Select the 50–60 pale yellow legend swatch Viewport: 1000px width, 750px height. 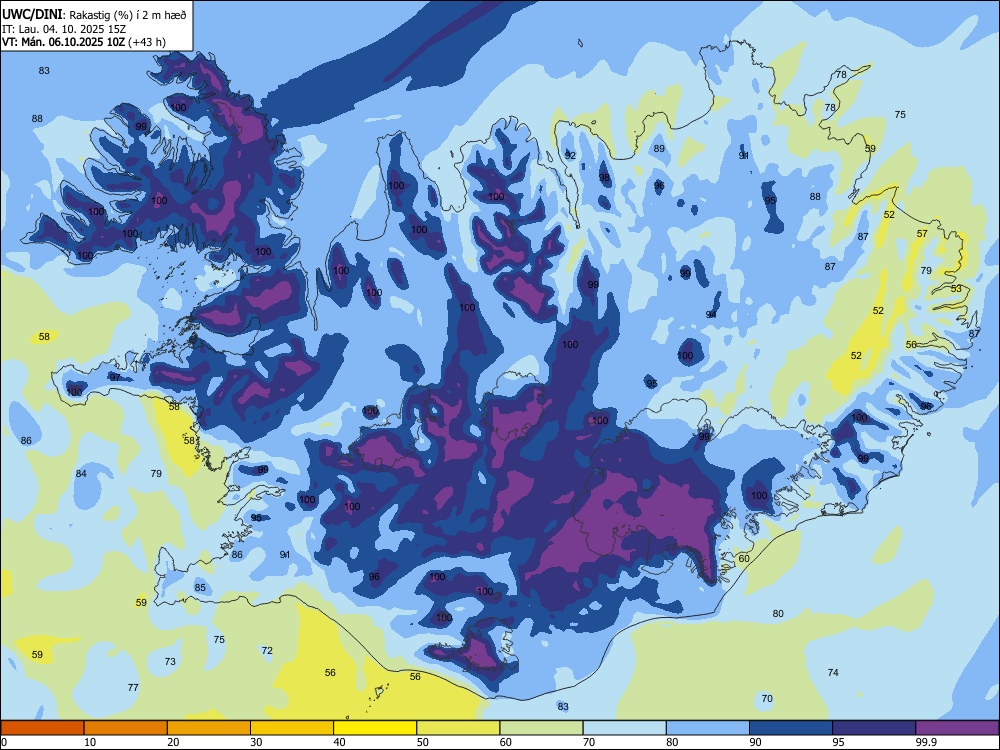click(459, 728)
